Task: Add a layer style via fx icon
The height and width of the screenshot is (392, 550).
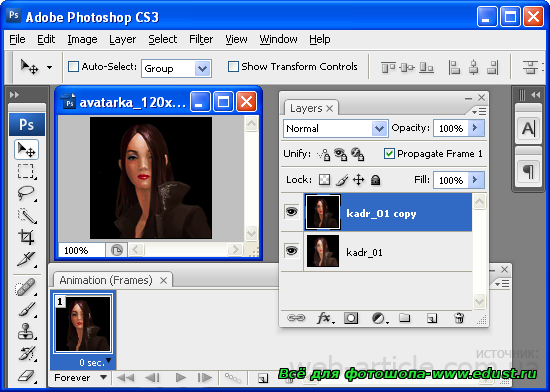Action: click(324, 318)
